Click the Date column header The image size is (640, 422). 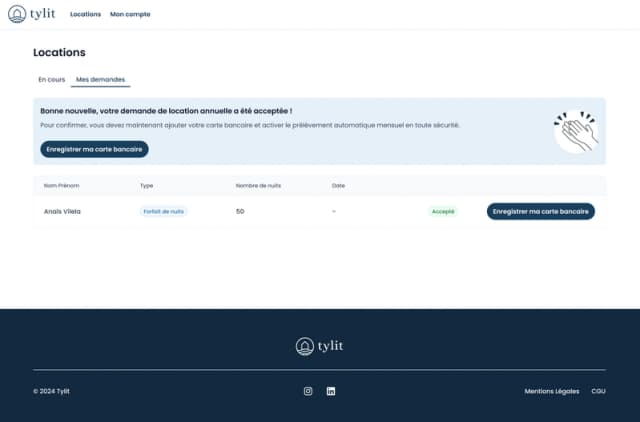point(338,185)
